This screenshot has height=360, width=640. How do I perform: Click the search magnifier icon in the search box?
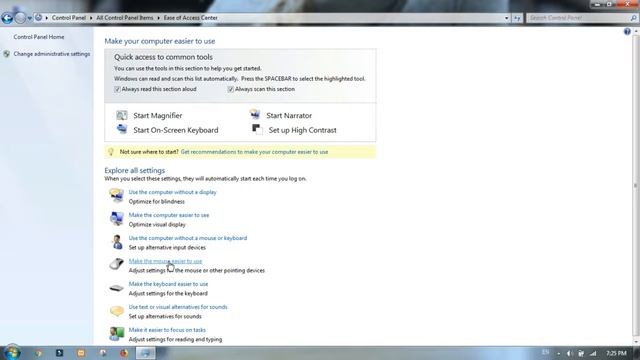click(633, 18)
